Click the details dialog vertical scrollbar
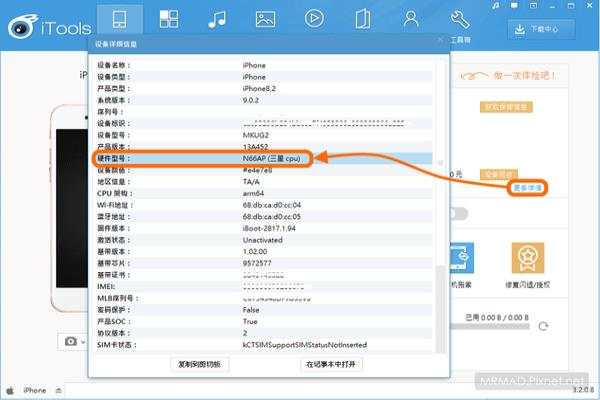This screenshot has height=400, width=600. tap(441, 309)
